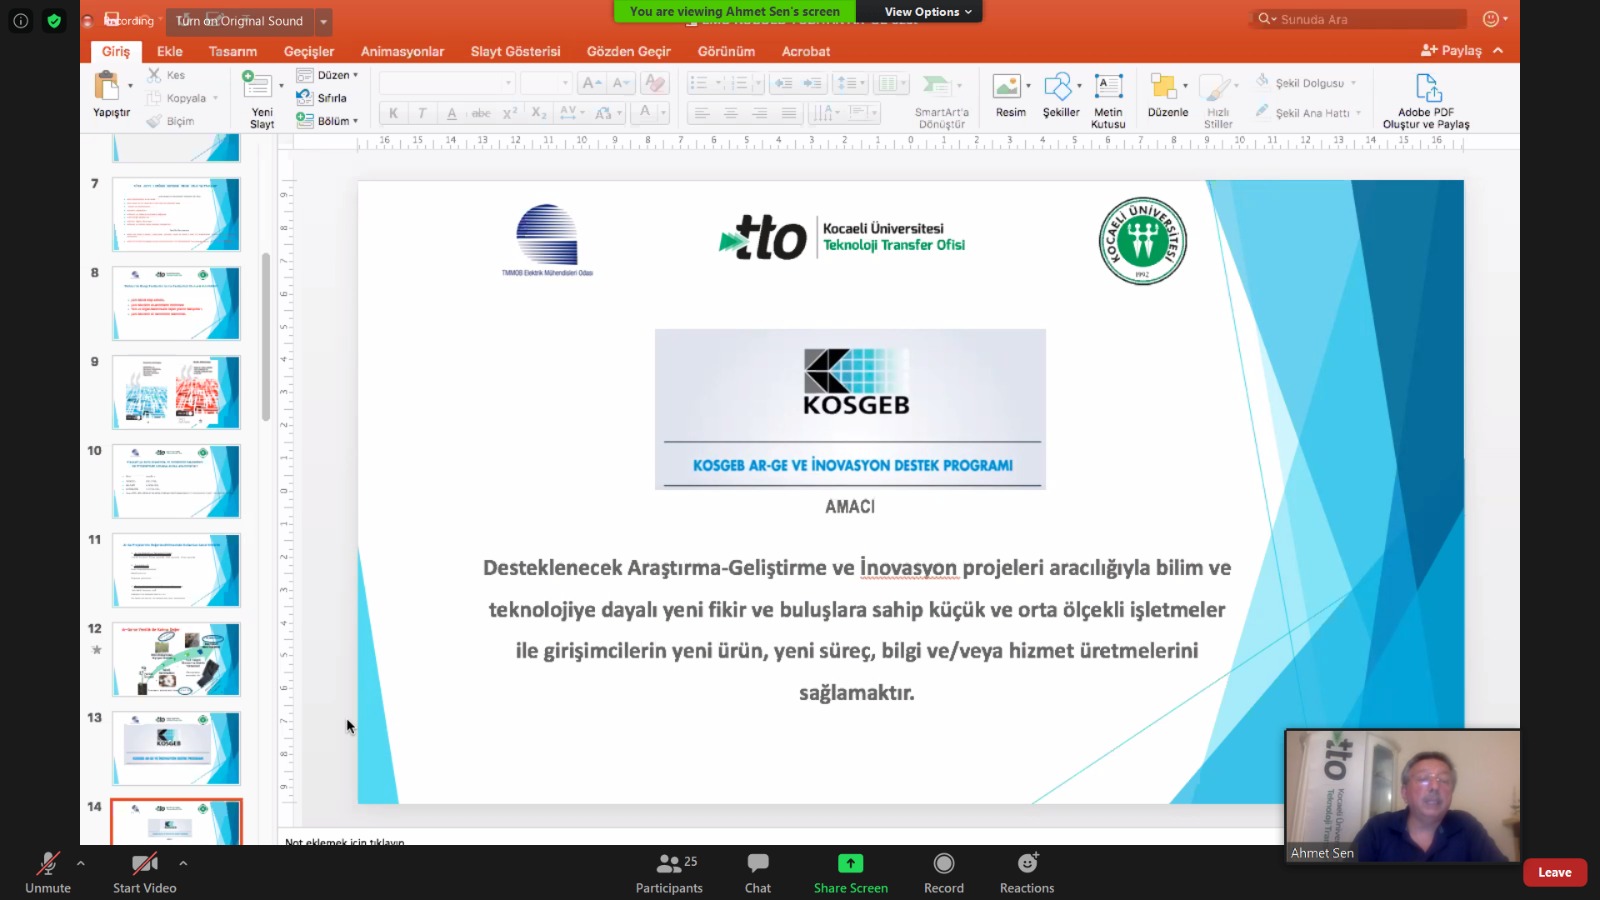Screen dimensions: 1600x900
Task: Open video options caret next to Start Video
Action: pyautogui.click(x=183, y=862)
